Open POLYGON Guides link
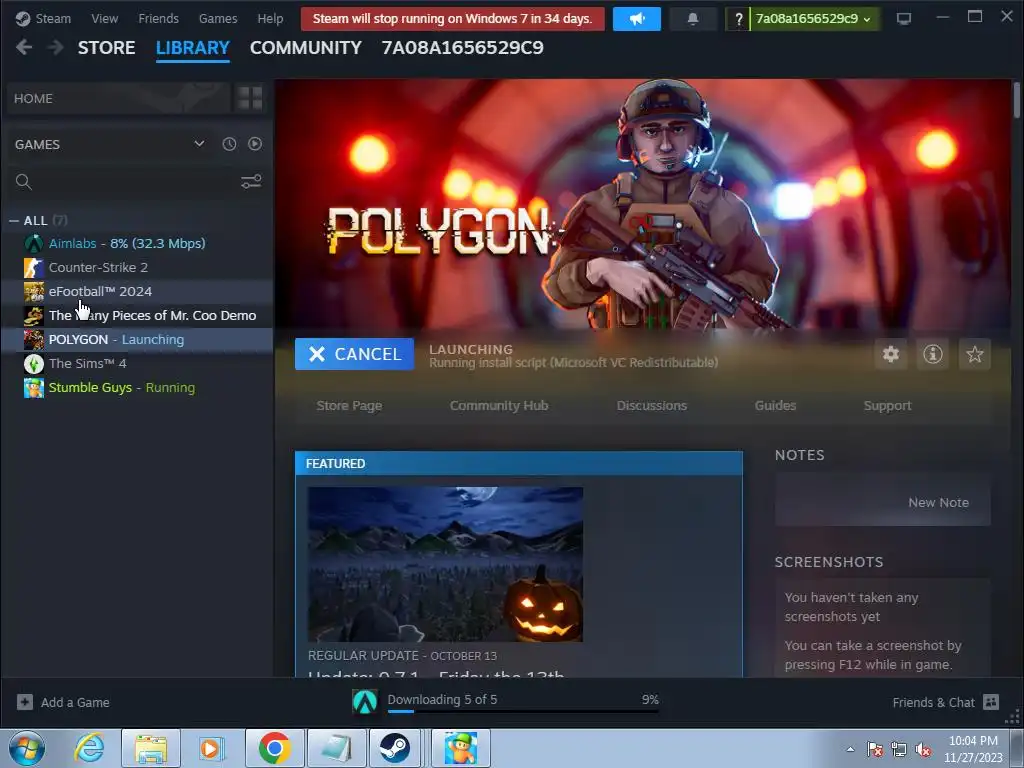Viewport: 1024px width, 768px height. pyautogui.click(x=775, y=406)
